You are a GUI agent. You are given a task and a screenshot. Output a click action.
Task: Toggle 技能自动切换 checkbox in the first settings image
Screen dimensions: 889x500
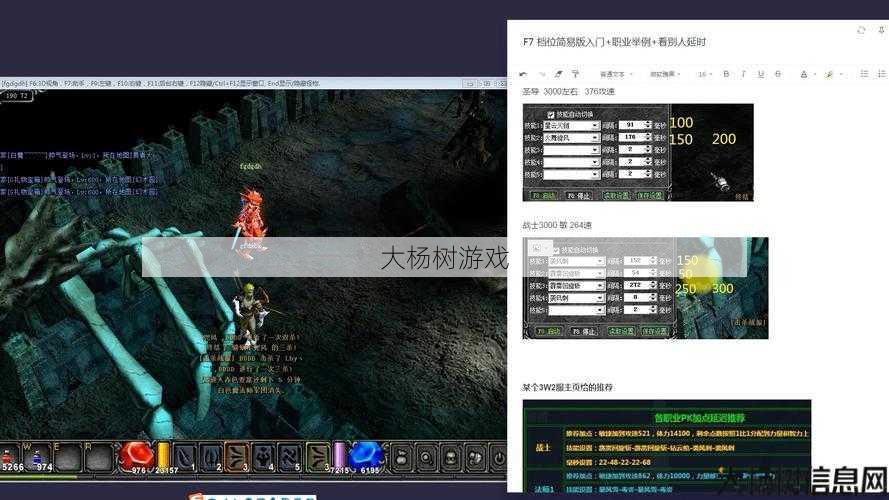(551, 115)
